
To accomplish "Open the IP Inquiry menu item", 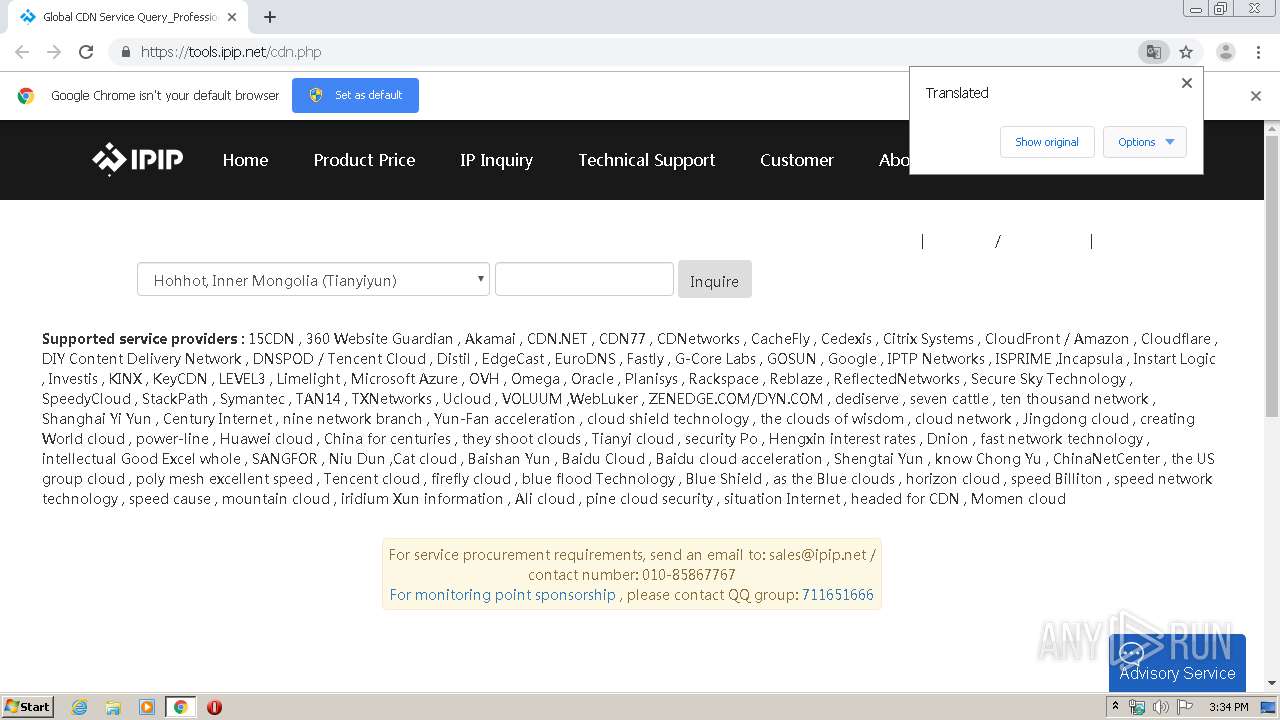I will 496,160.
